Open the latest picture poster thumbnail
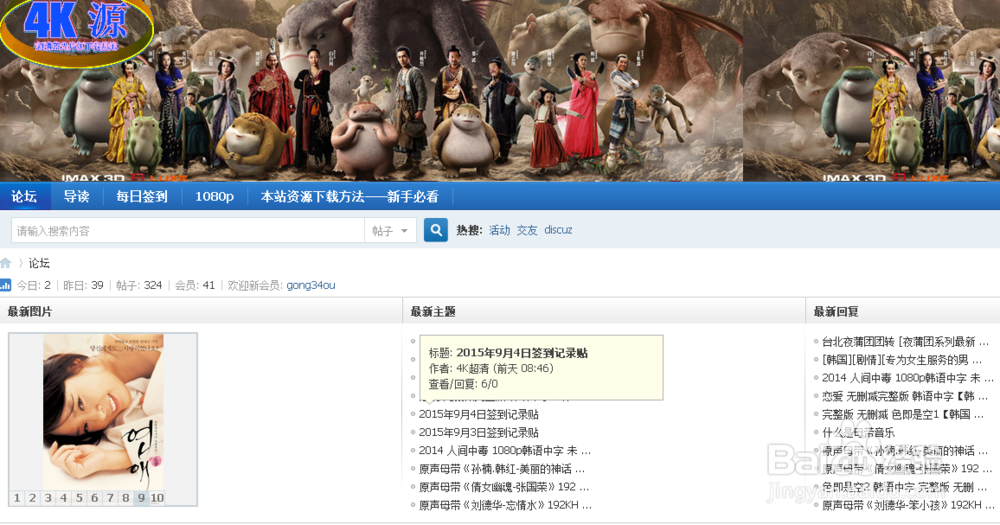The image size is (1000, 525). tap(103, 412)
